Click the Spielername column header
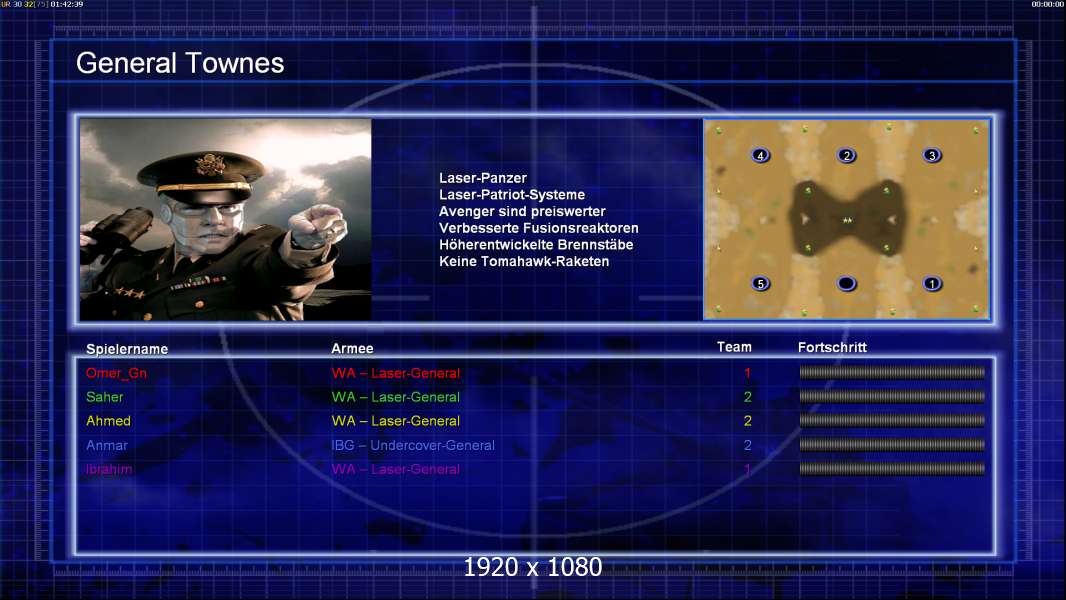The image size is (1066, 600). (x=127, y=349)
